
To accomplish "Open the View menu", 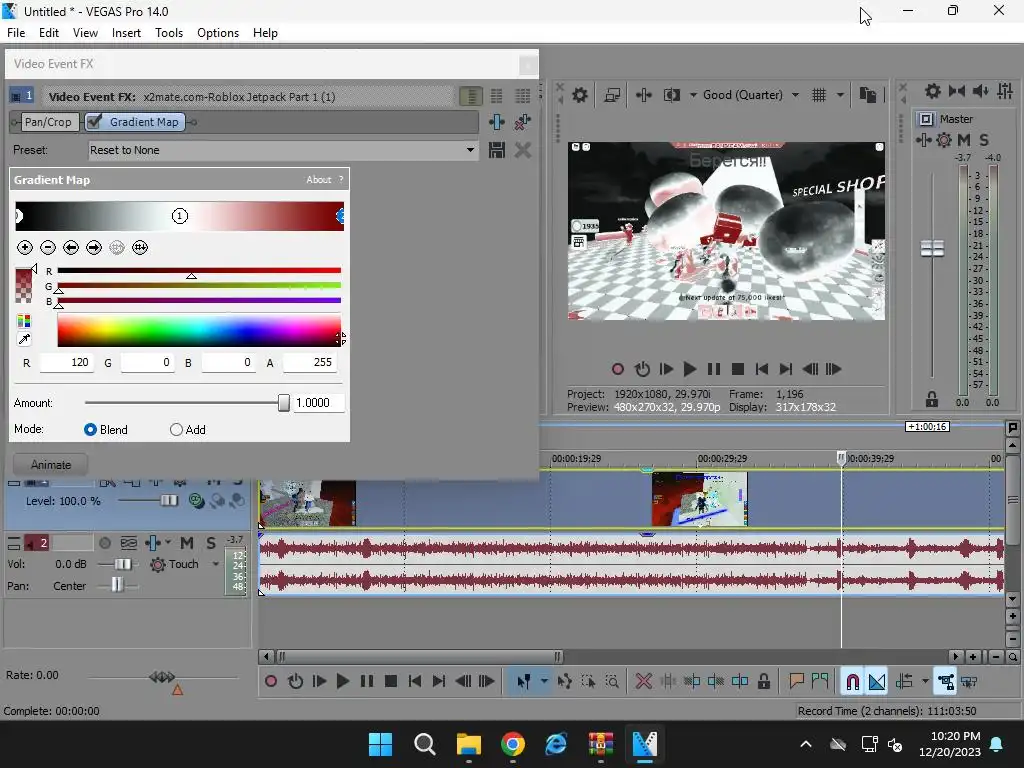I will (x=85, y=33).
